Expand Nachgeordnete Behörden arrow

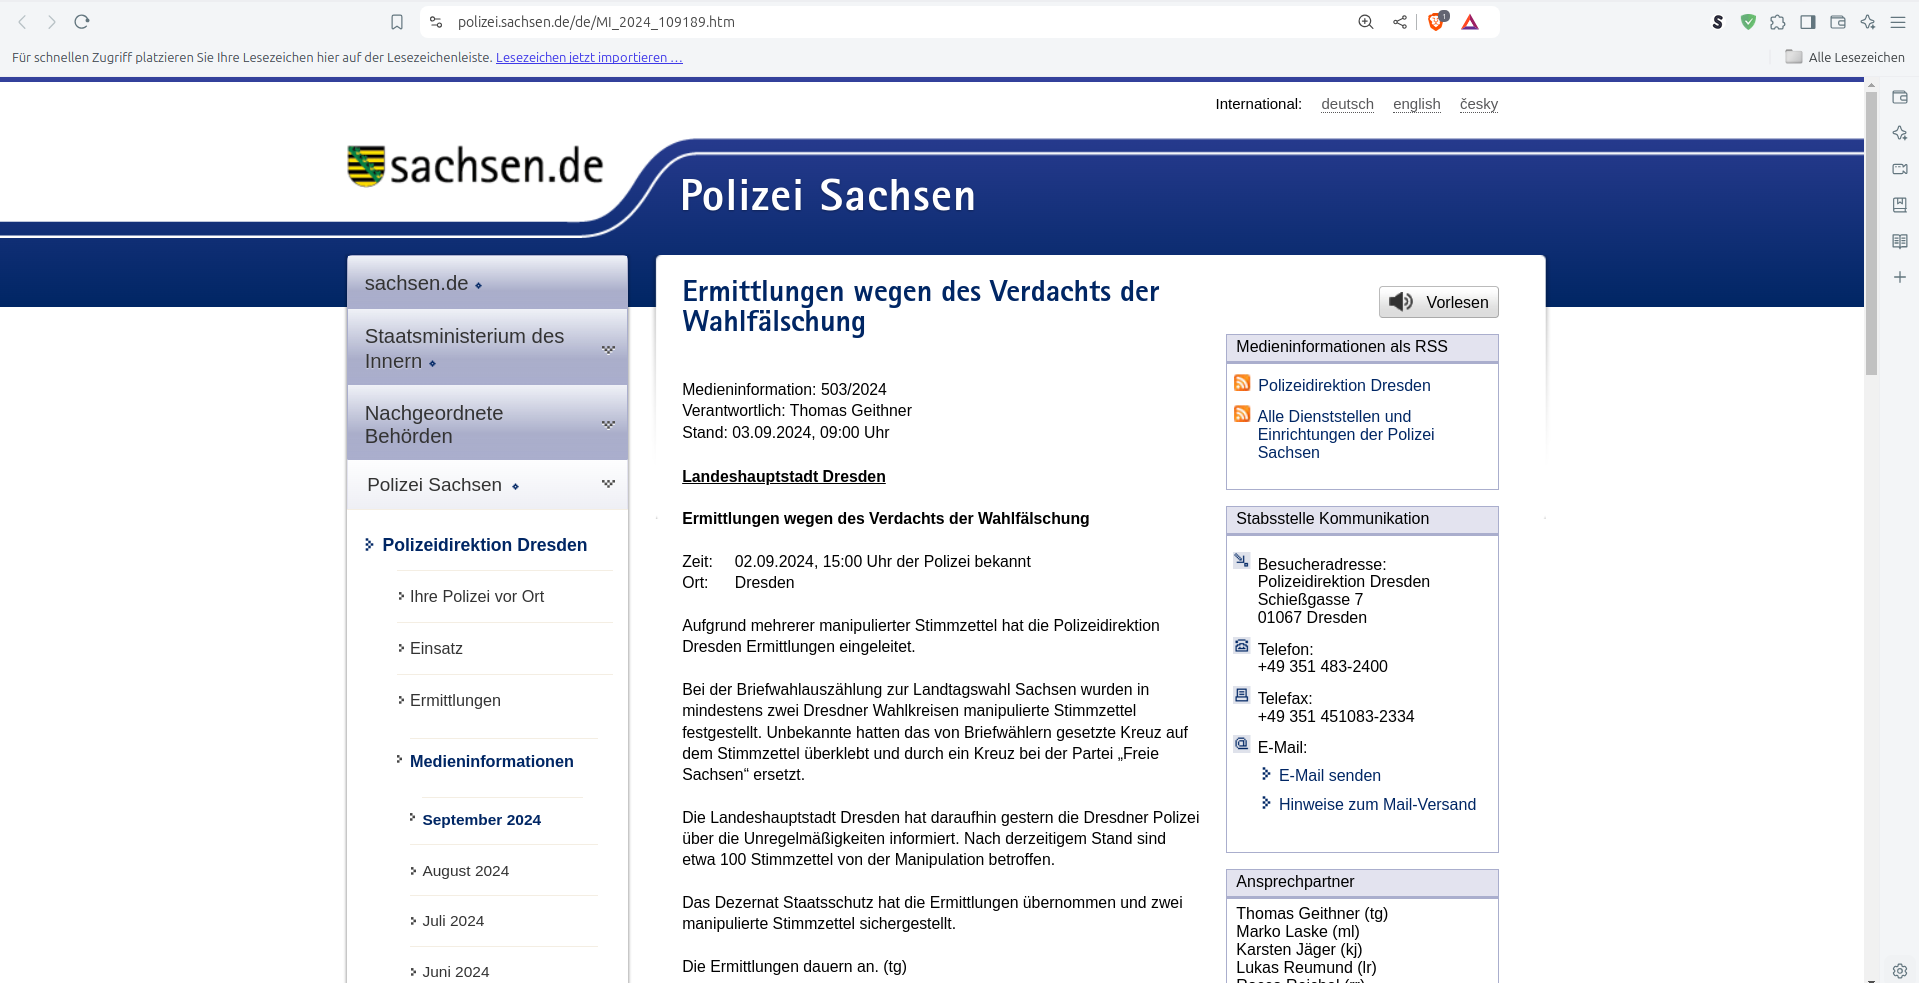(x=608, y=424)
